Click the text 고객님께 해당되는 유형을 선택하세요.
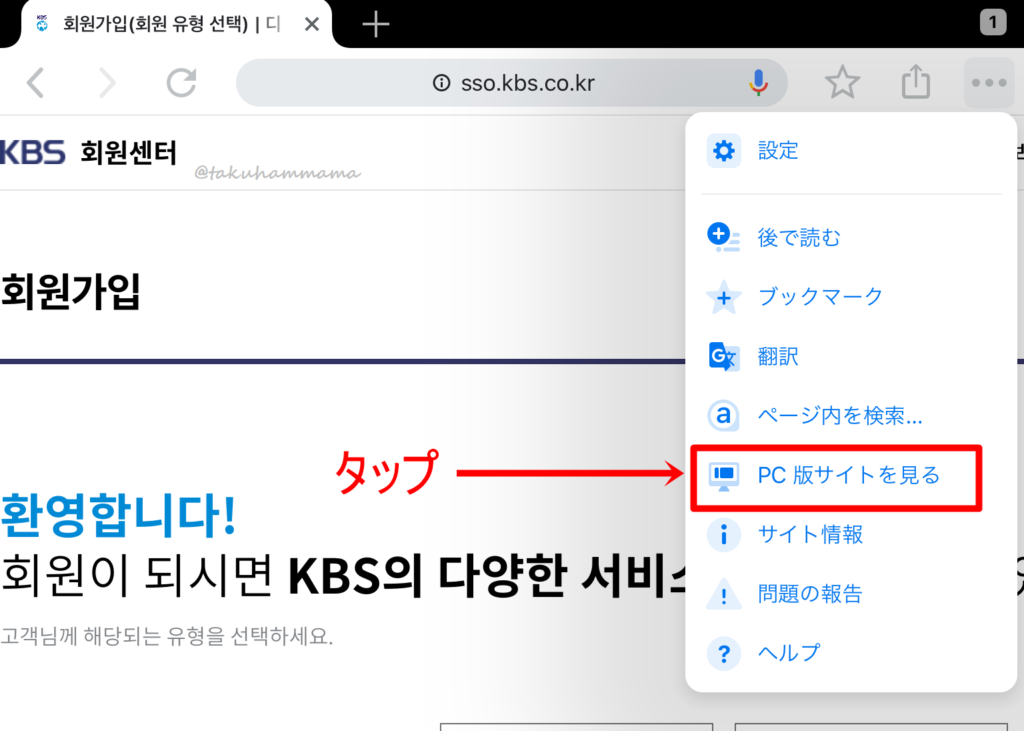Viewport: 1024px width, 731px height. [x=167, y=636]
